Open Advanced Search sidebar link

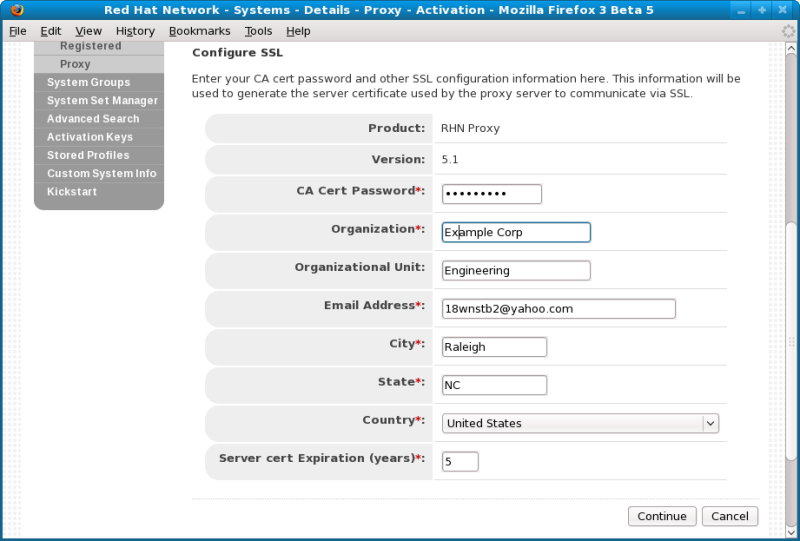[x=93, y=119]
